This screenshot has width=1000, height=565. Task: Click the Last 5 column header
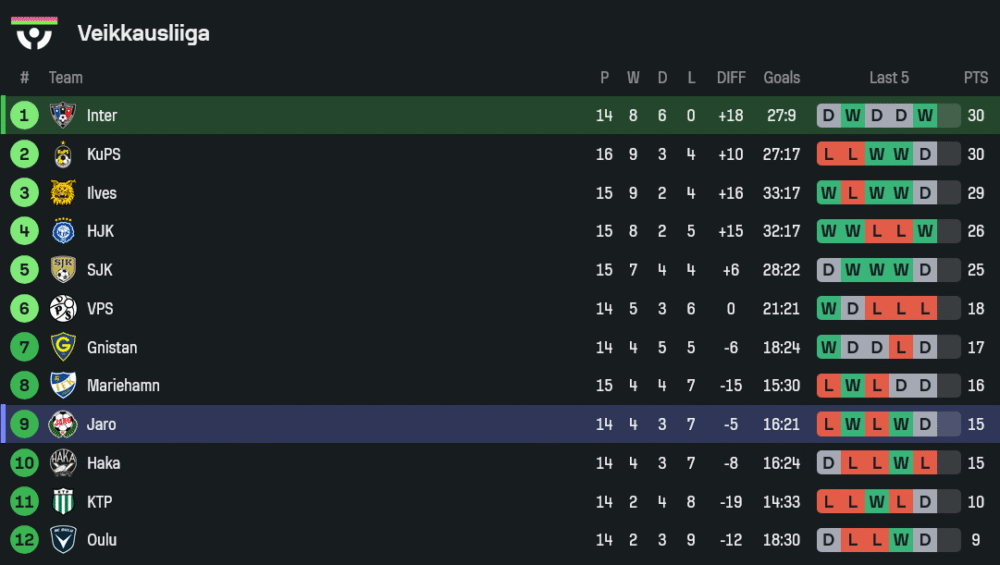889,78
